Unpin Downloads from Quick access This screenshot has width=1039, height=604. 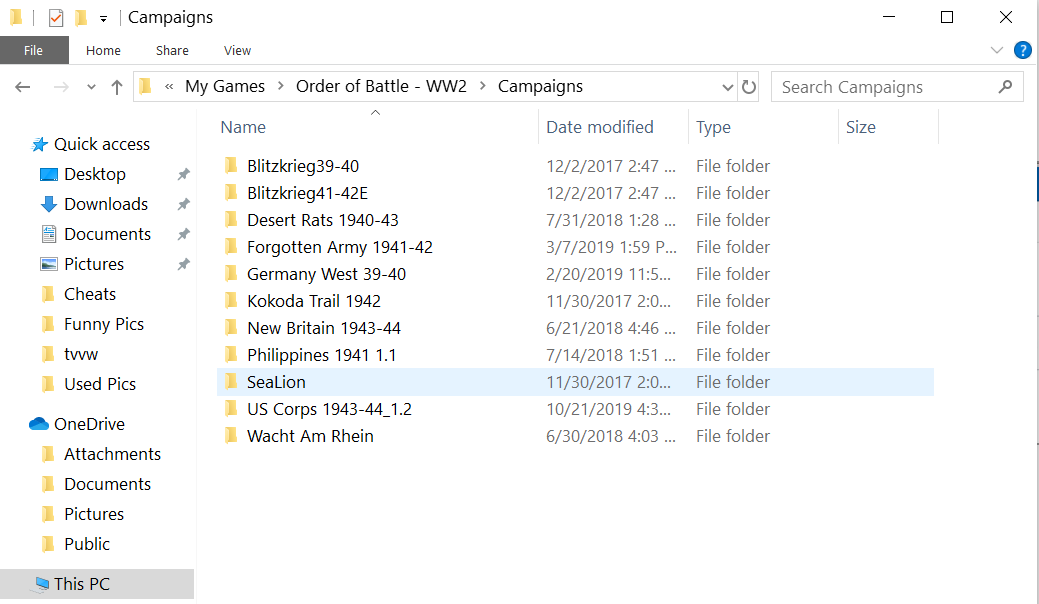[x=183, y=204]
